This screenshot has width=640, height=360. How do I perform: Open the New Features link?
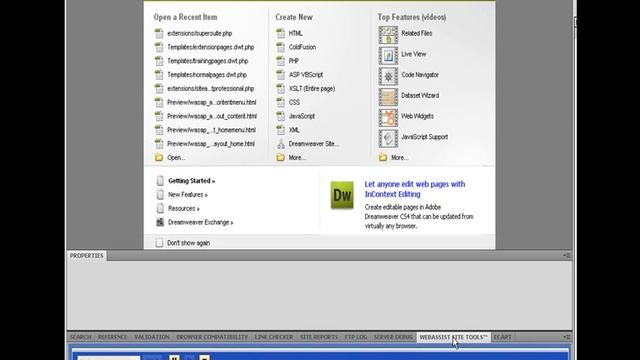[188, 195]
